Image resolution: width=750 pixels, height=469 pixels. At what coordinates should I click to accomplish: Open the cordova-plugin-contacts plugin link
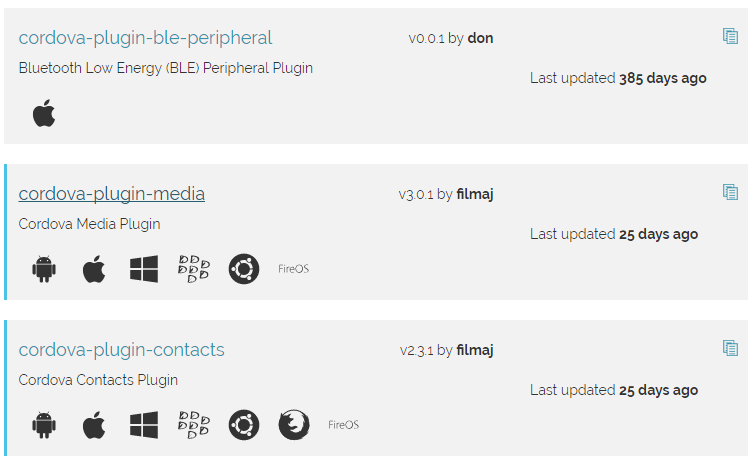coord(121,349)
